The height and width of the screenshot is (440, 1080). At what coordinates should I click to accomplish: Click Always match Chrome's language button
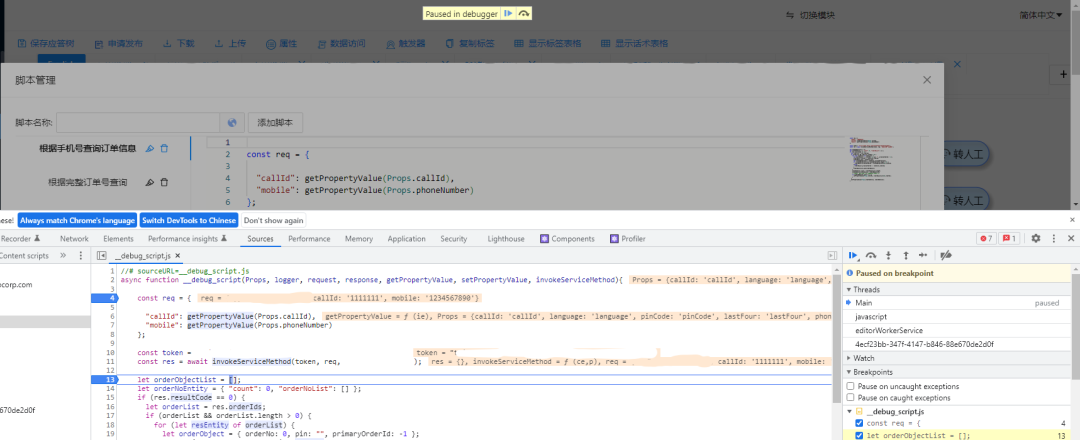coord(77,220)
